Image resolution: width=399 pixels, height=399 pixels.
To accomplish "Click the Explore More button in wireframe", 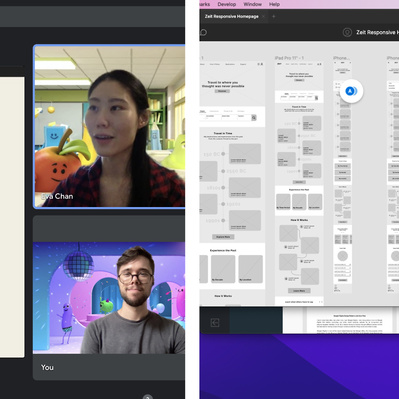I will [x=223, y=237].
